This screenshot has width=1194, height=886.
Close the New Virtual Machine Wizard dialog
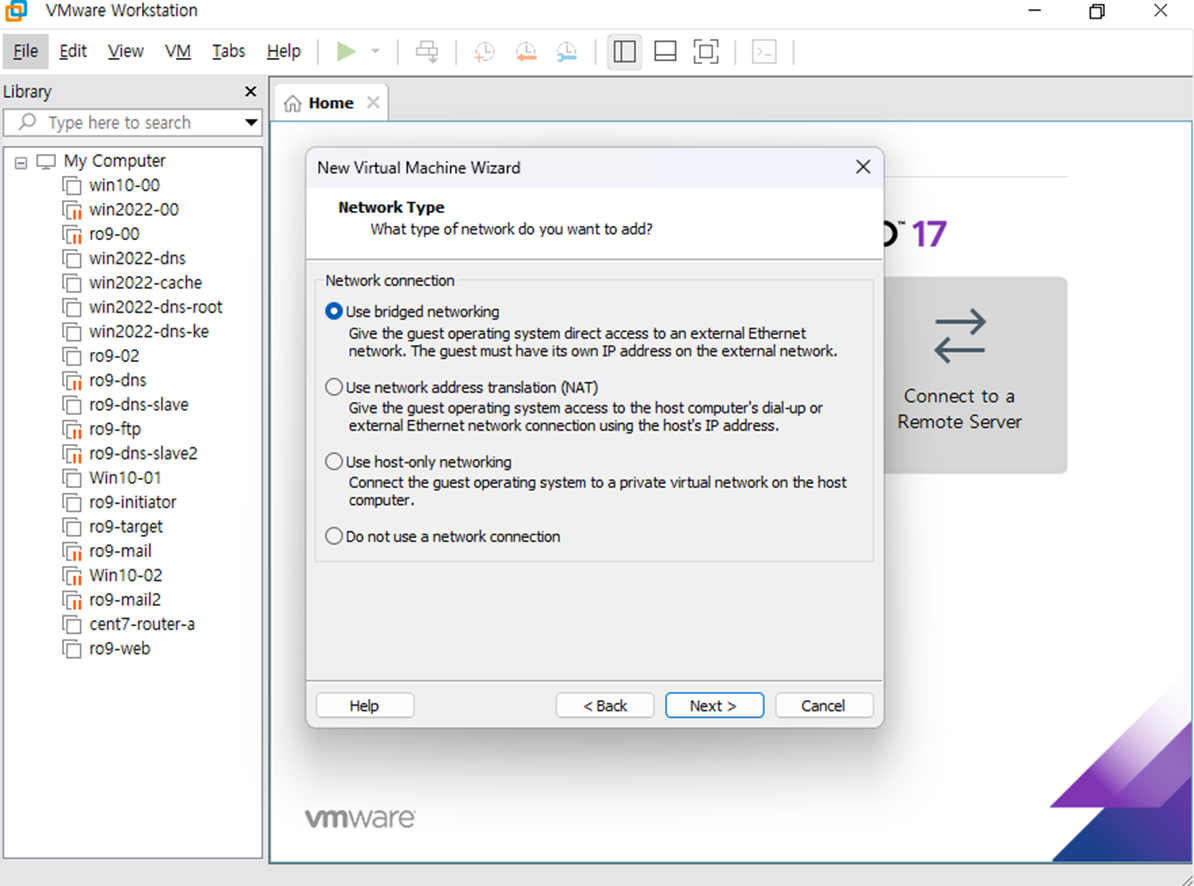pos(863,167)
